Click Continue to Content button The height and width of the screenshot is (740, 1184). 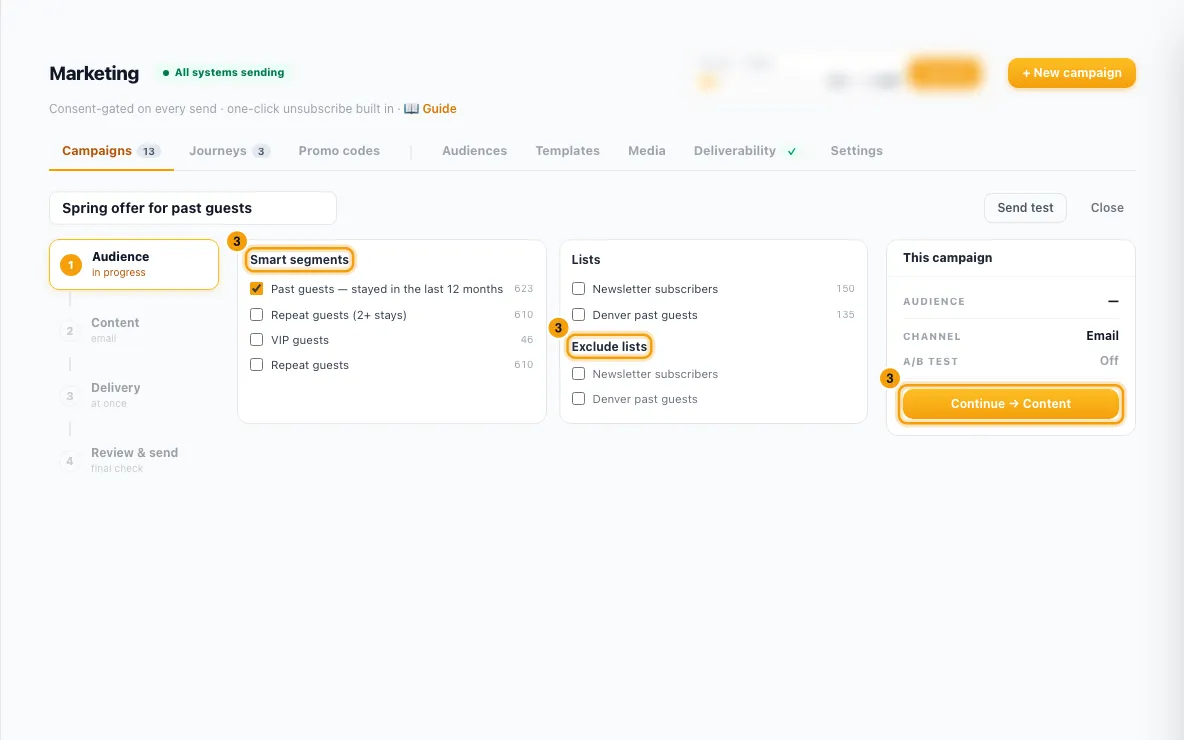pyautogui.click(x=1010, y=404)
